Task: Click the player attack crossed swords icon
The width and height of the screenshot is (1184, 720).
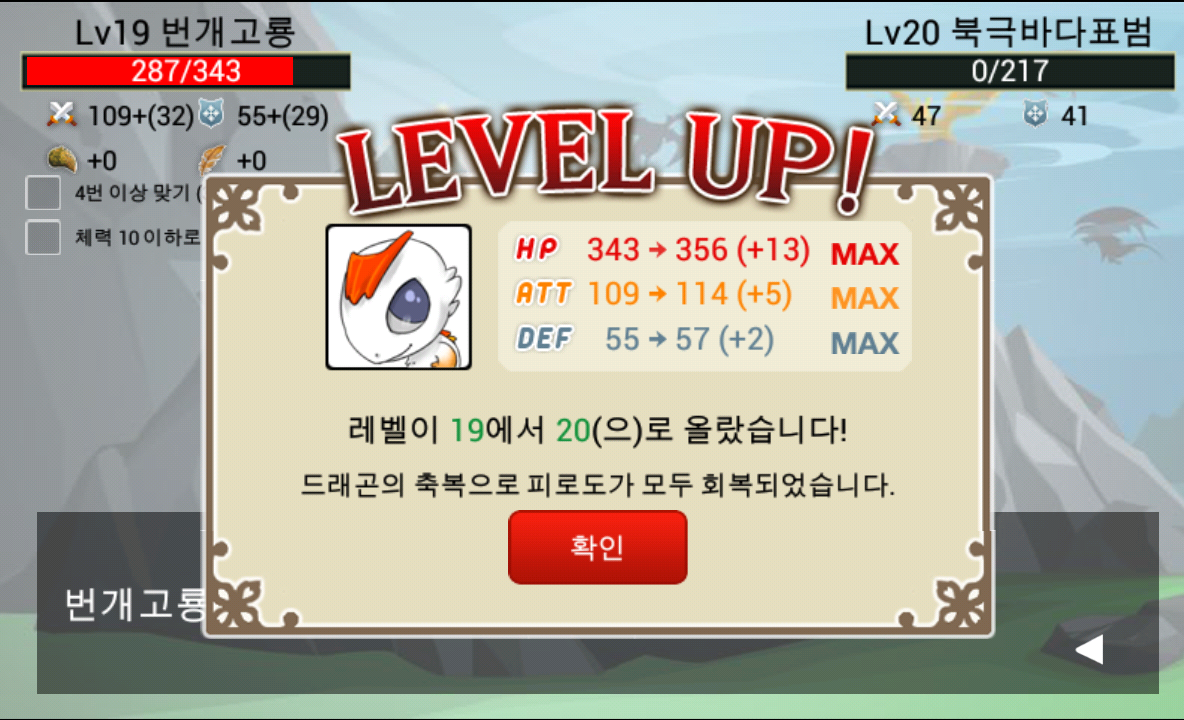Action: [x=62, y=115]
